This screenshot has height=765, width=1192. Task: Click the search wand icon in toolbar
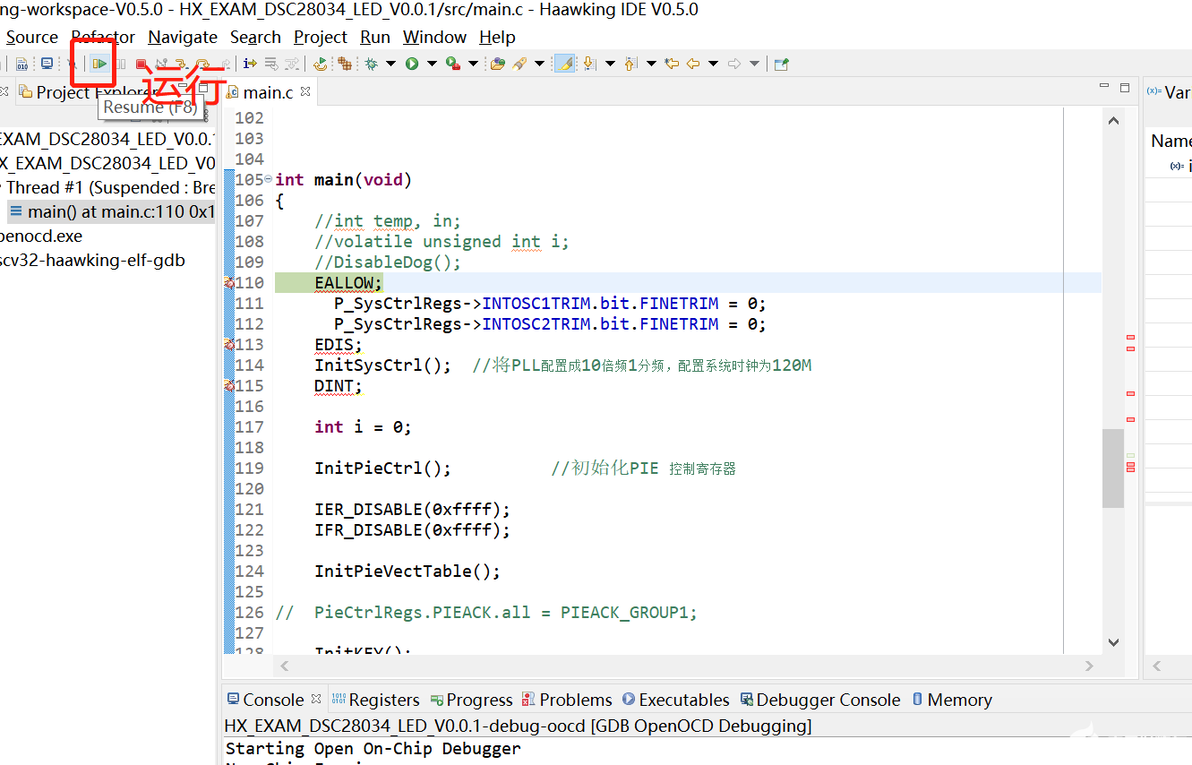pos(520,64)
